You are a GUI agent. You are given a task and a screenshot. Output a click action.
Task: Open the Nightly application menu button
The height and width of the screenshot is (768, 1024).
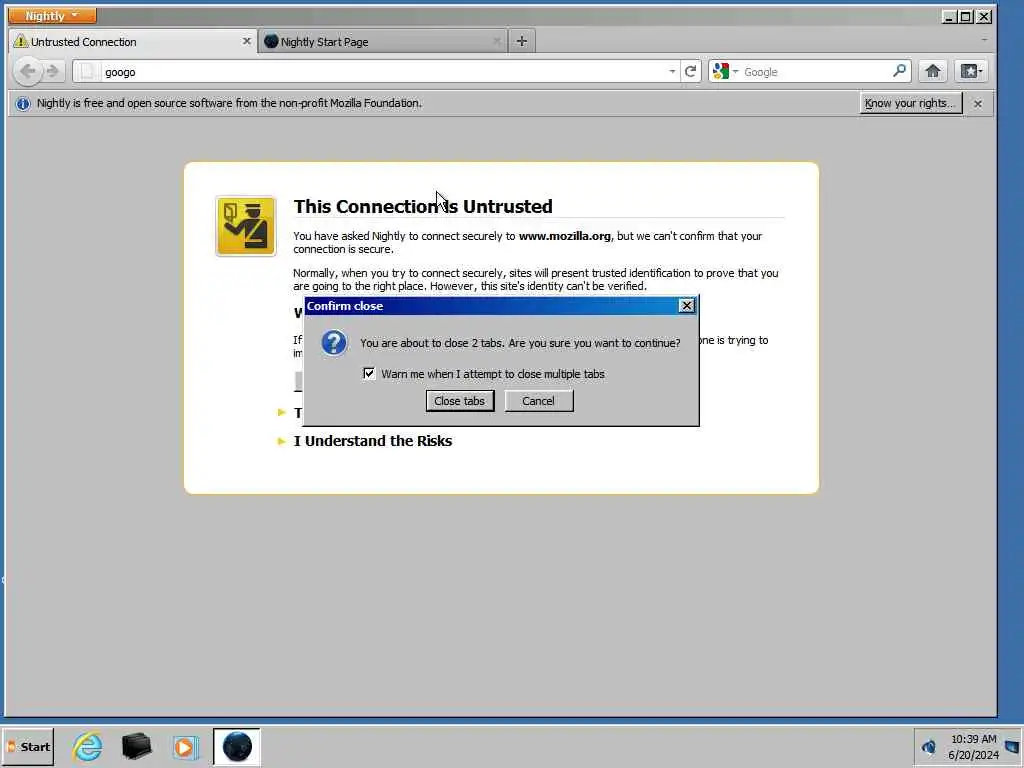click(52, 16)
